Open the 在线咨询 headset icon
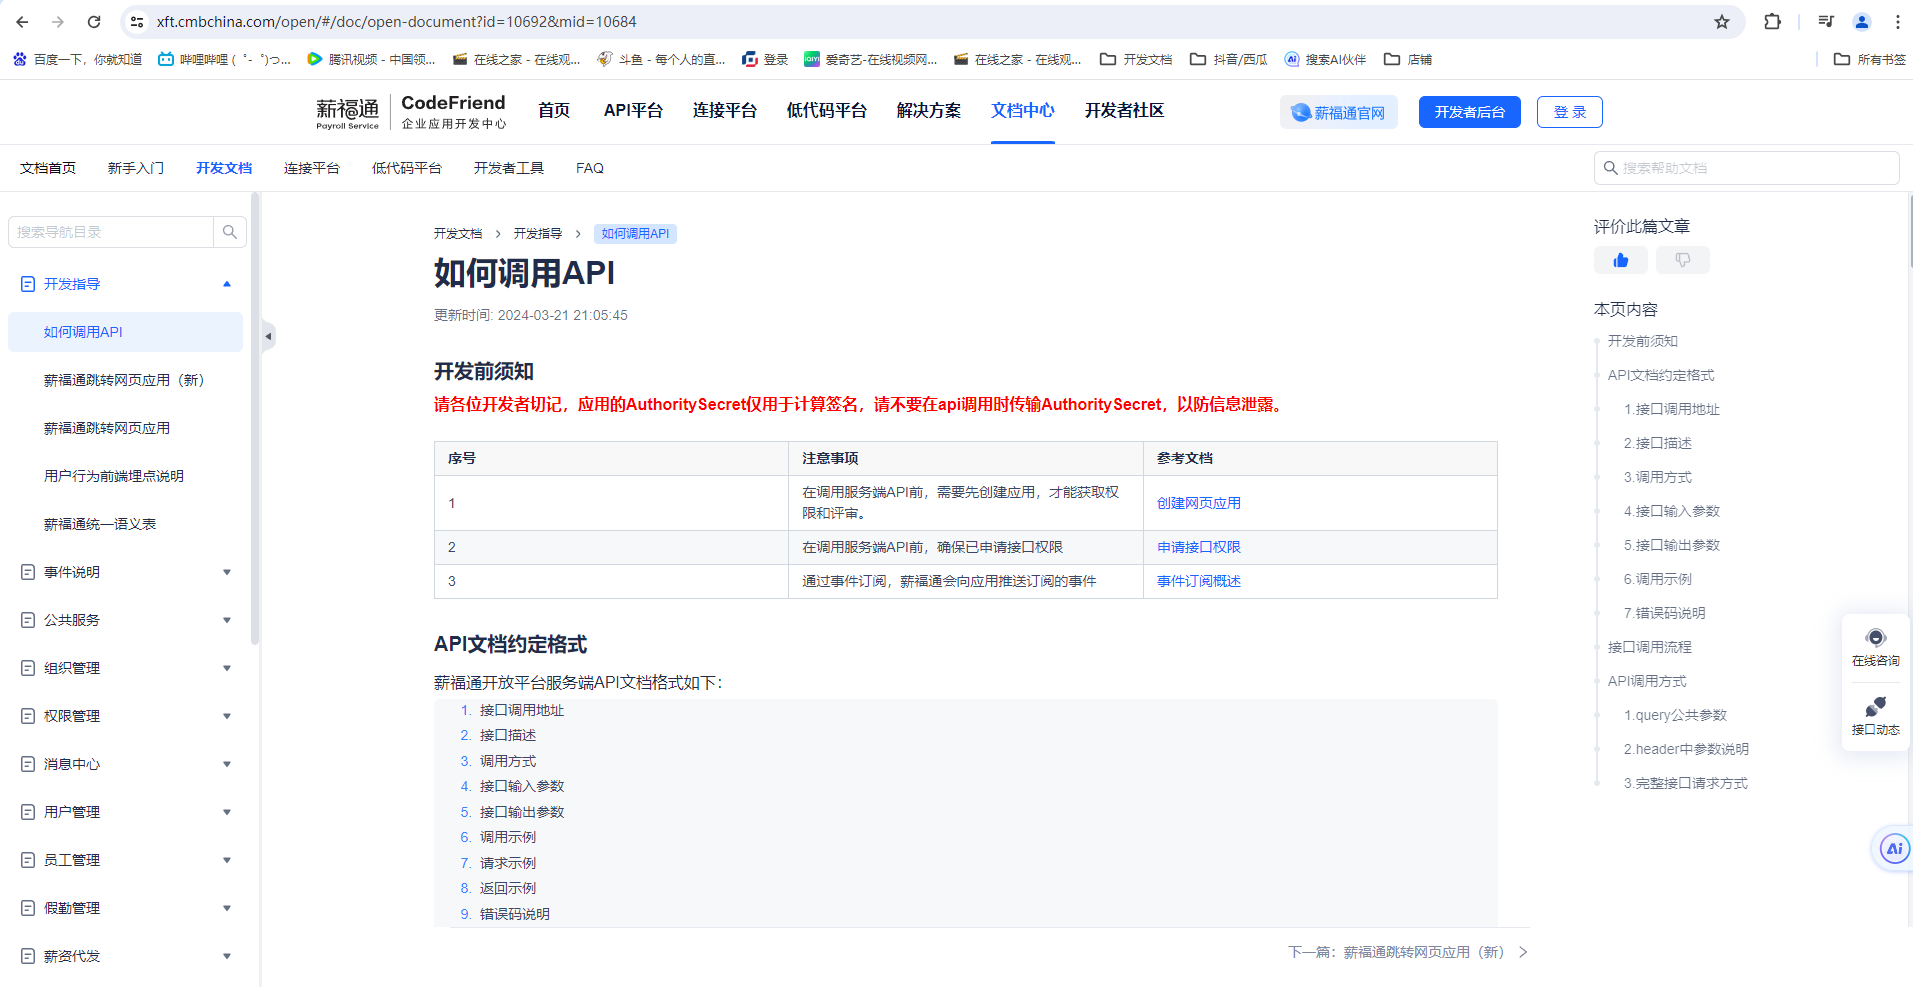The height and width of the screenshot is (989, 1913). coord(1876,648)
